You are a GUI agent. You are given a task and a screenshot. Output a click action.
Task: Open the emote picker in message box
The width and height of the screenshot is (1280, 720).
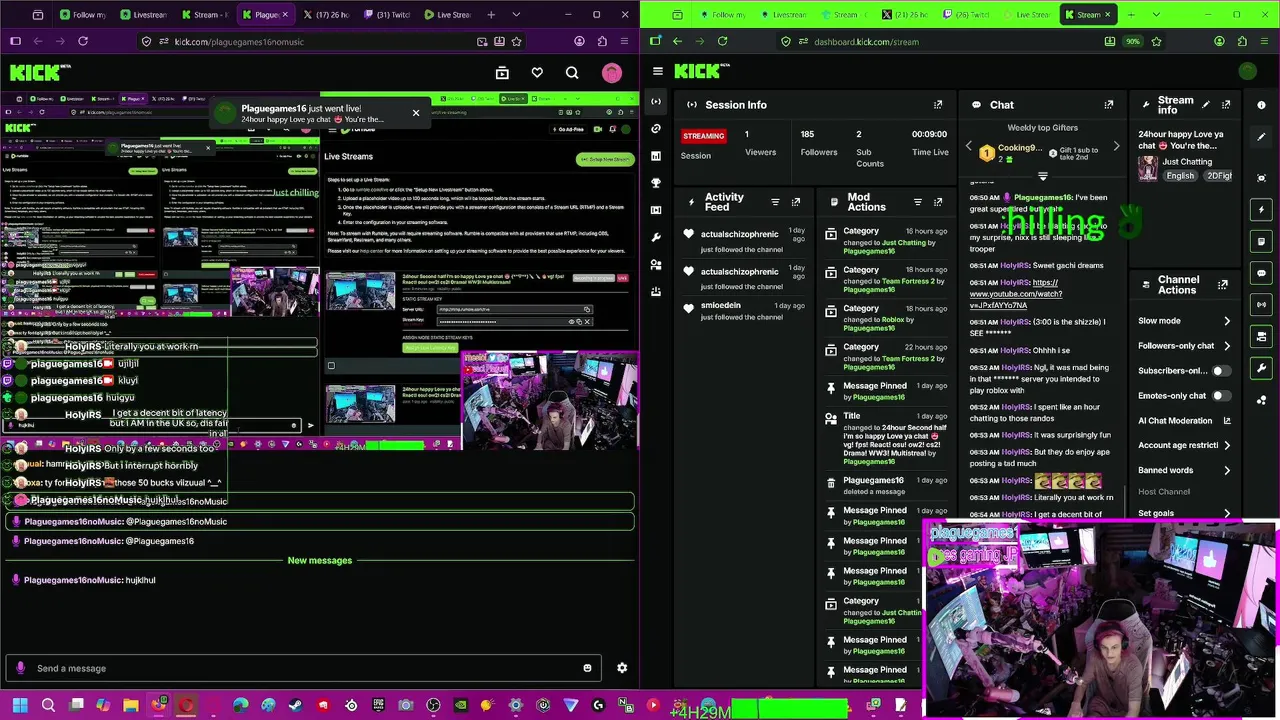point(587,668)
